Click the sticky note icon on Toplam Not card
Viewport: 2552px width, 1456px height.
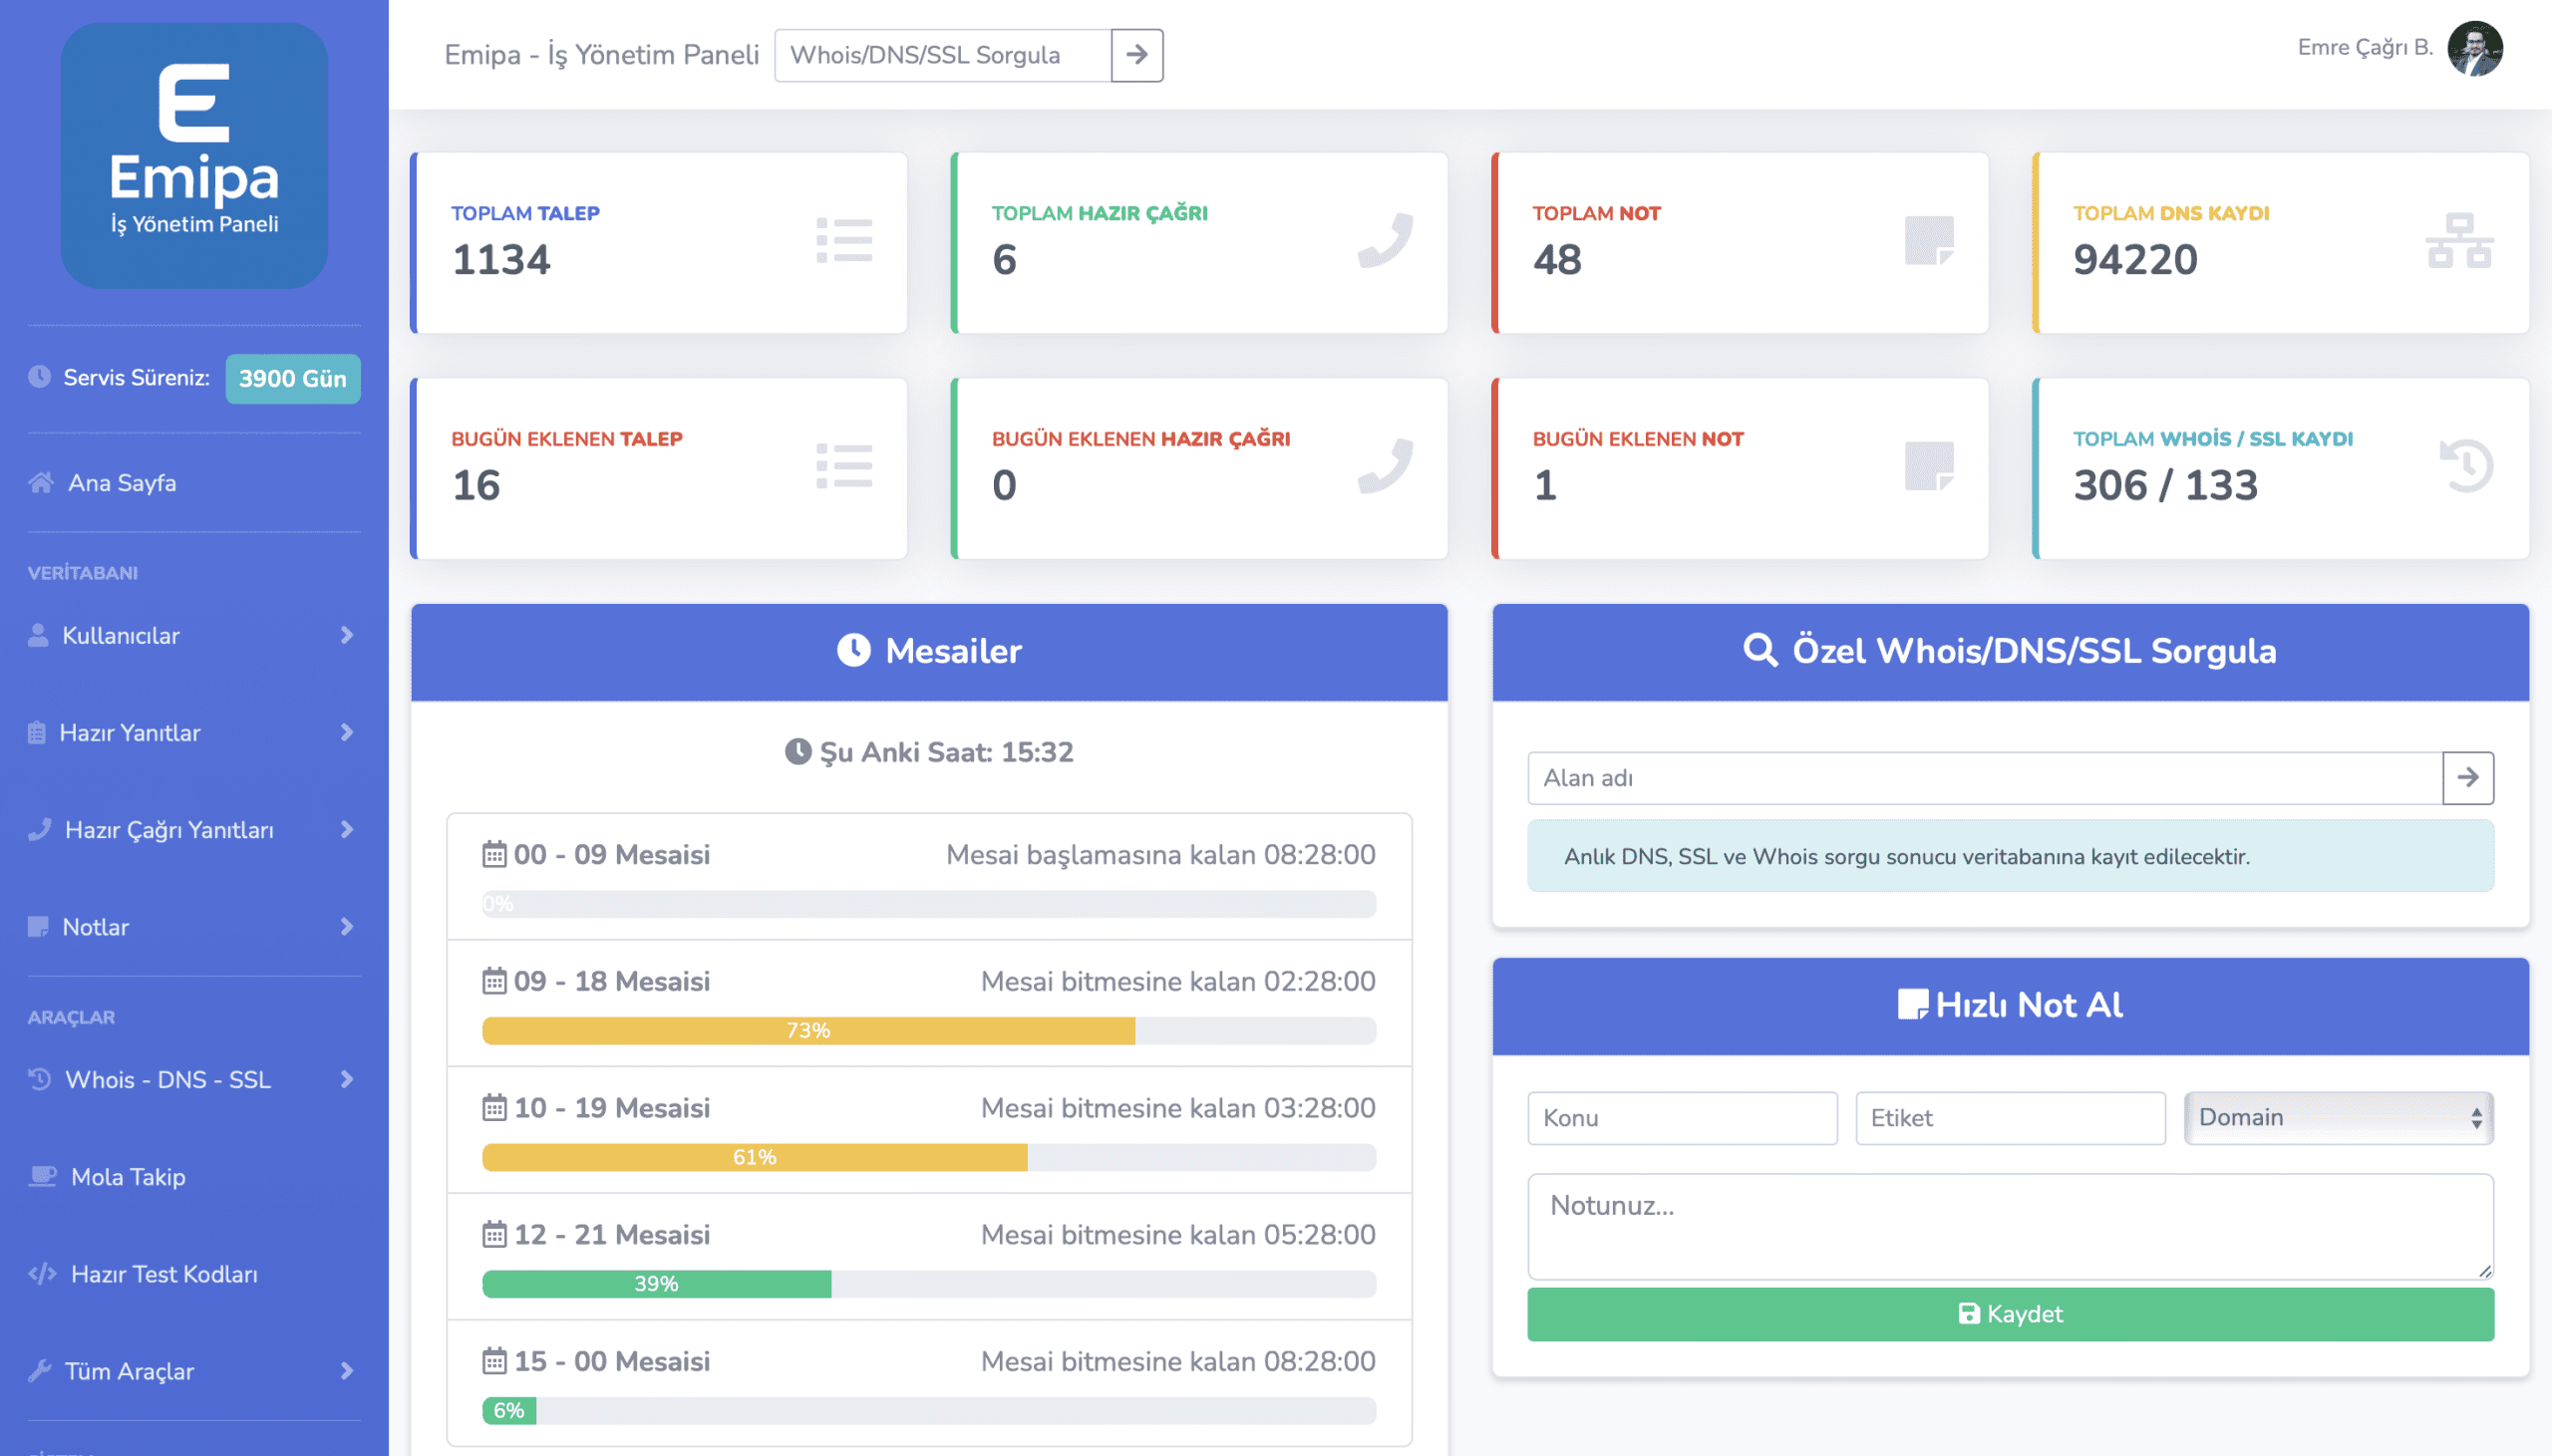click(1928, 241)
